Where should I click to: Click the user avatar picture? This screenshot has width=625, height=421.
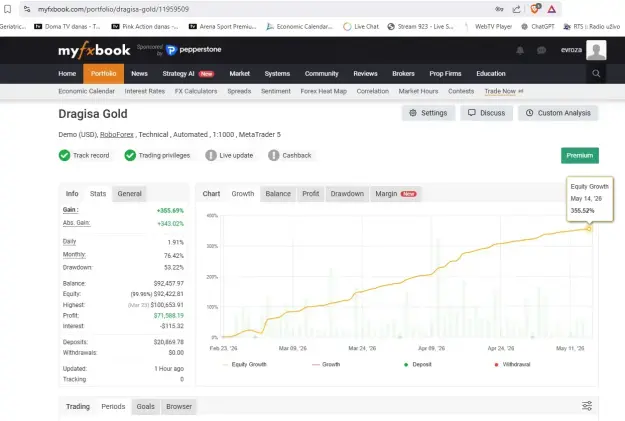pos(596,50)
